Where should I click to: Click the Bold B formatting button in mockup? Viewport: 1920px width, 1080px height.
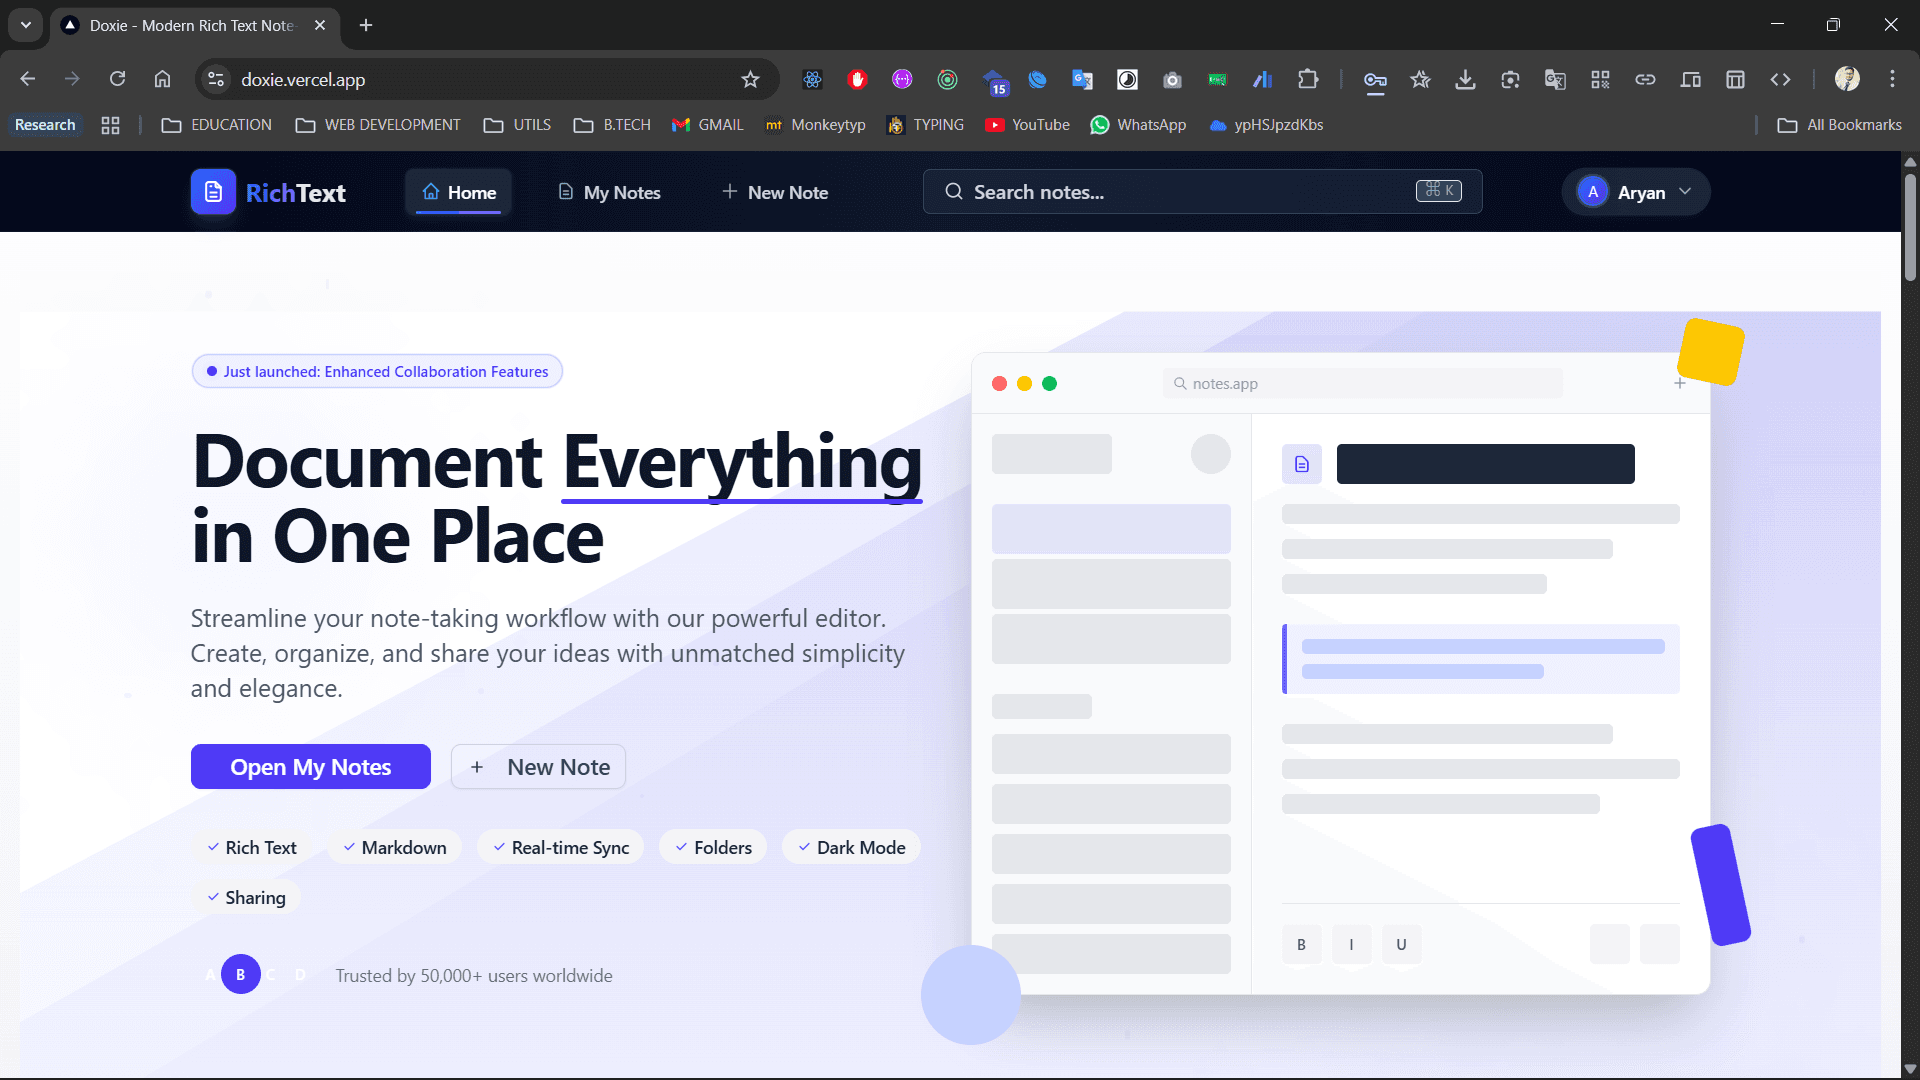tap(1301, 944)
